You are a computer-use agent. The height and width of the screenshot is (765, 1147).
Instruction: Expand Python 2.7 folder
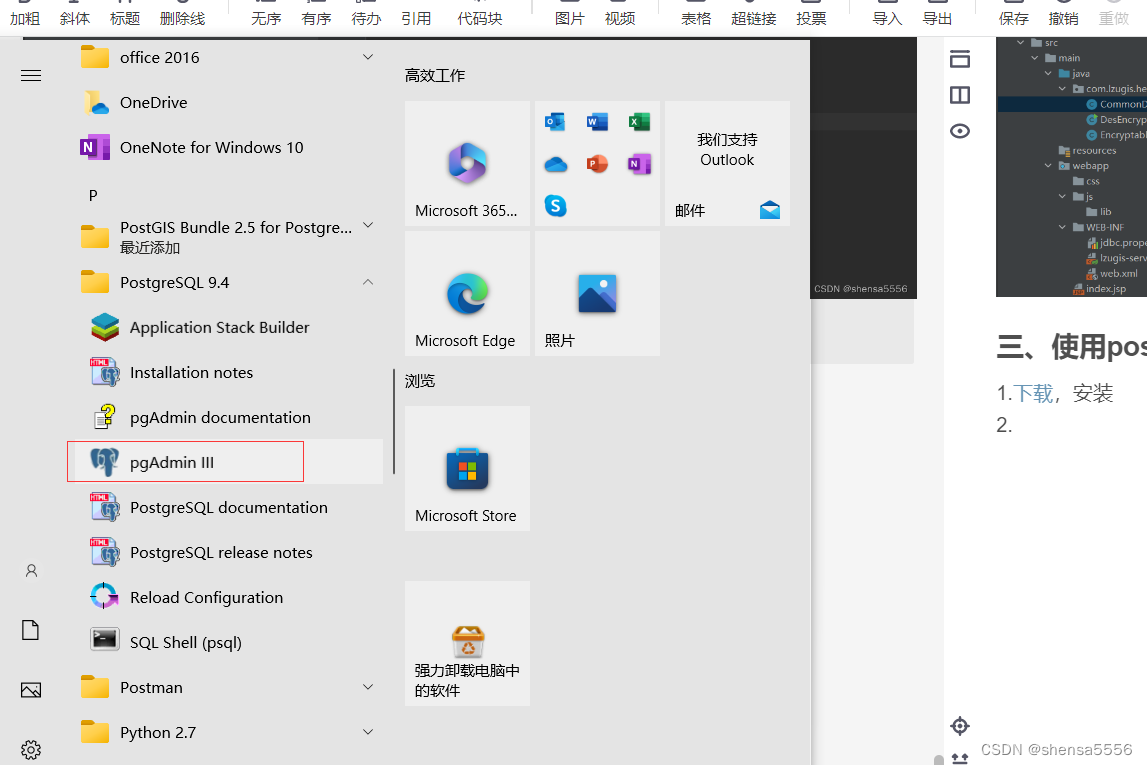coord(368,732)
